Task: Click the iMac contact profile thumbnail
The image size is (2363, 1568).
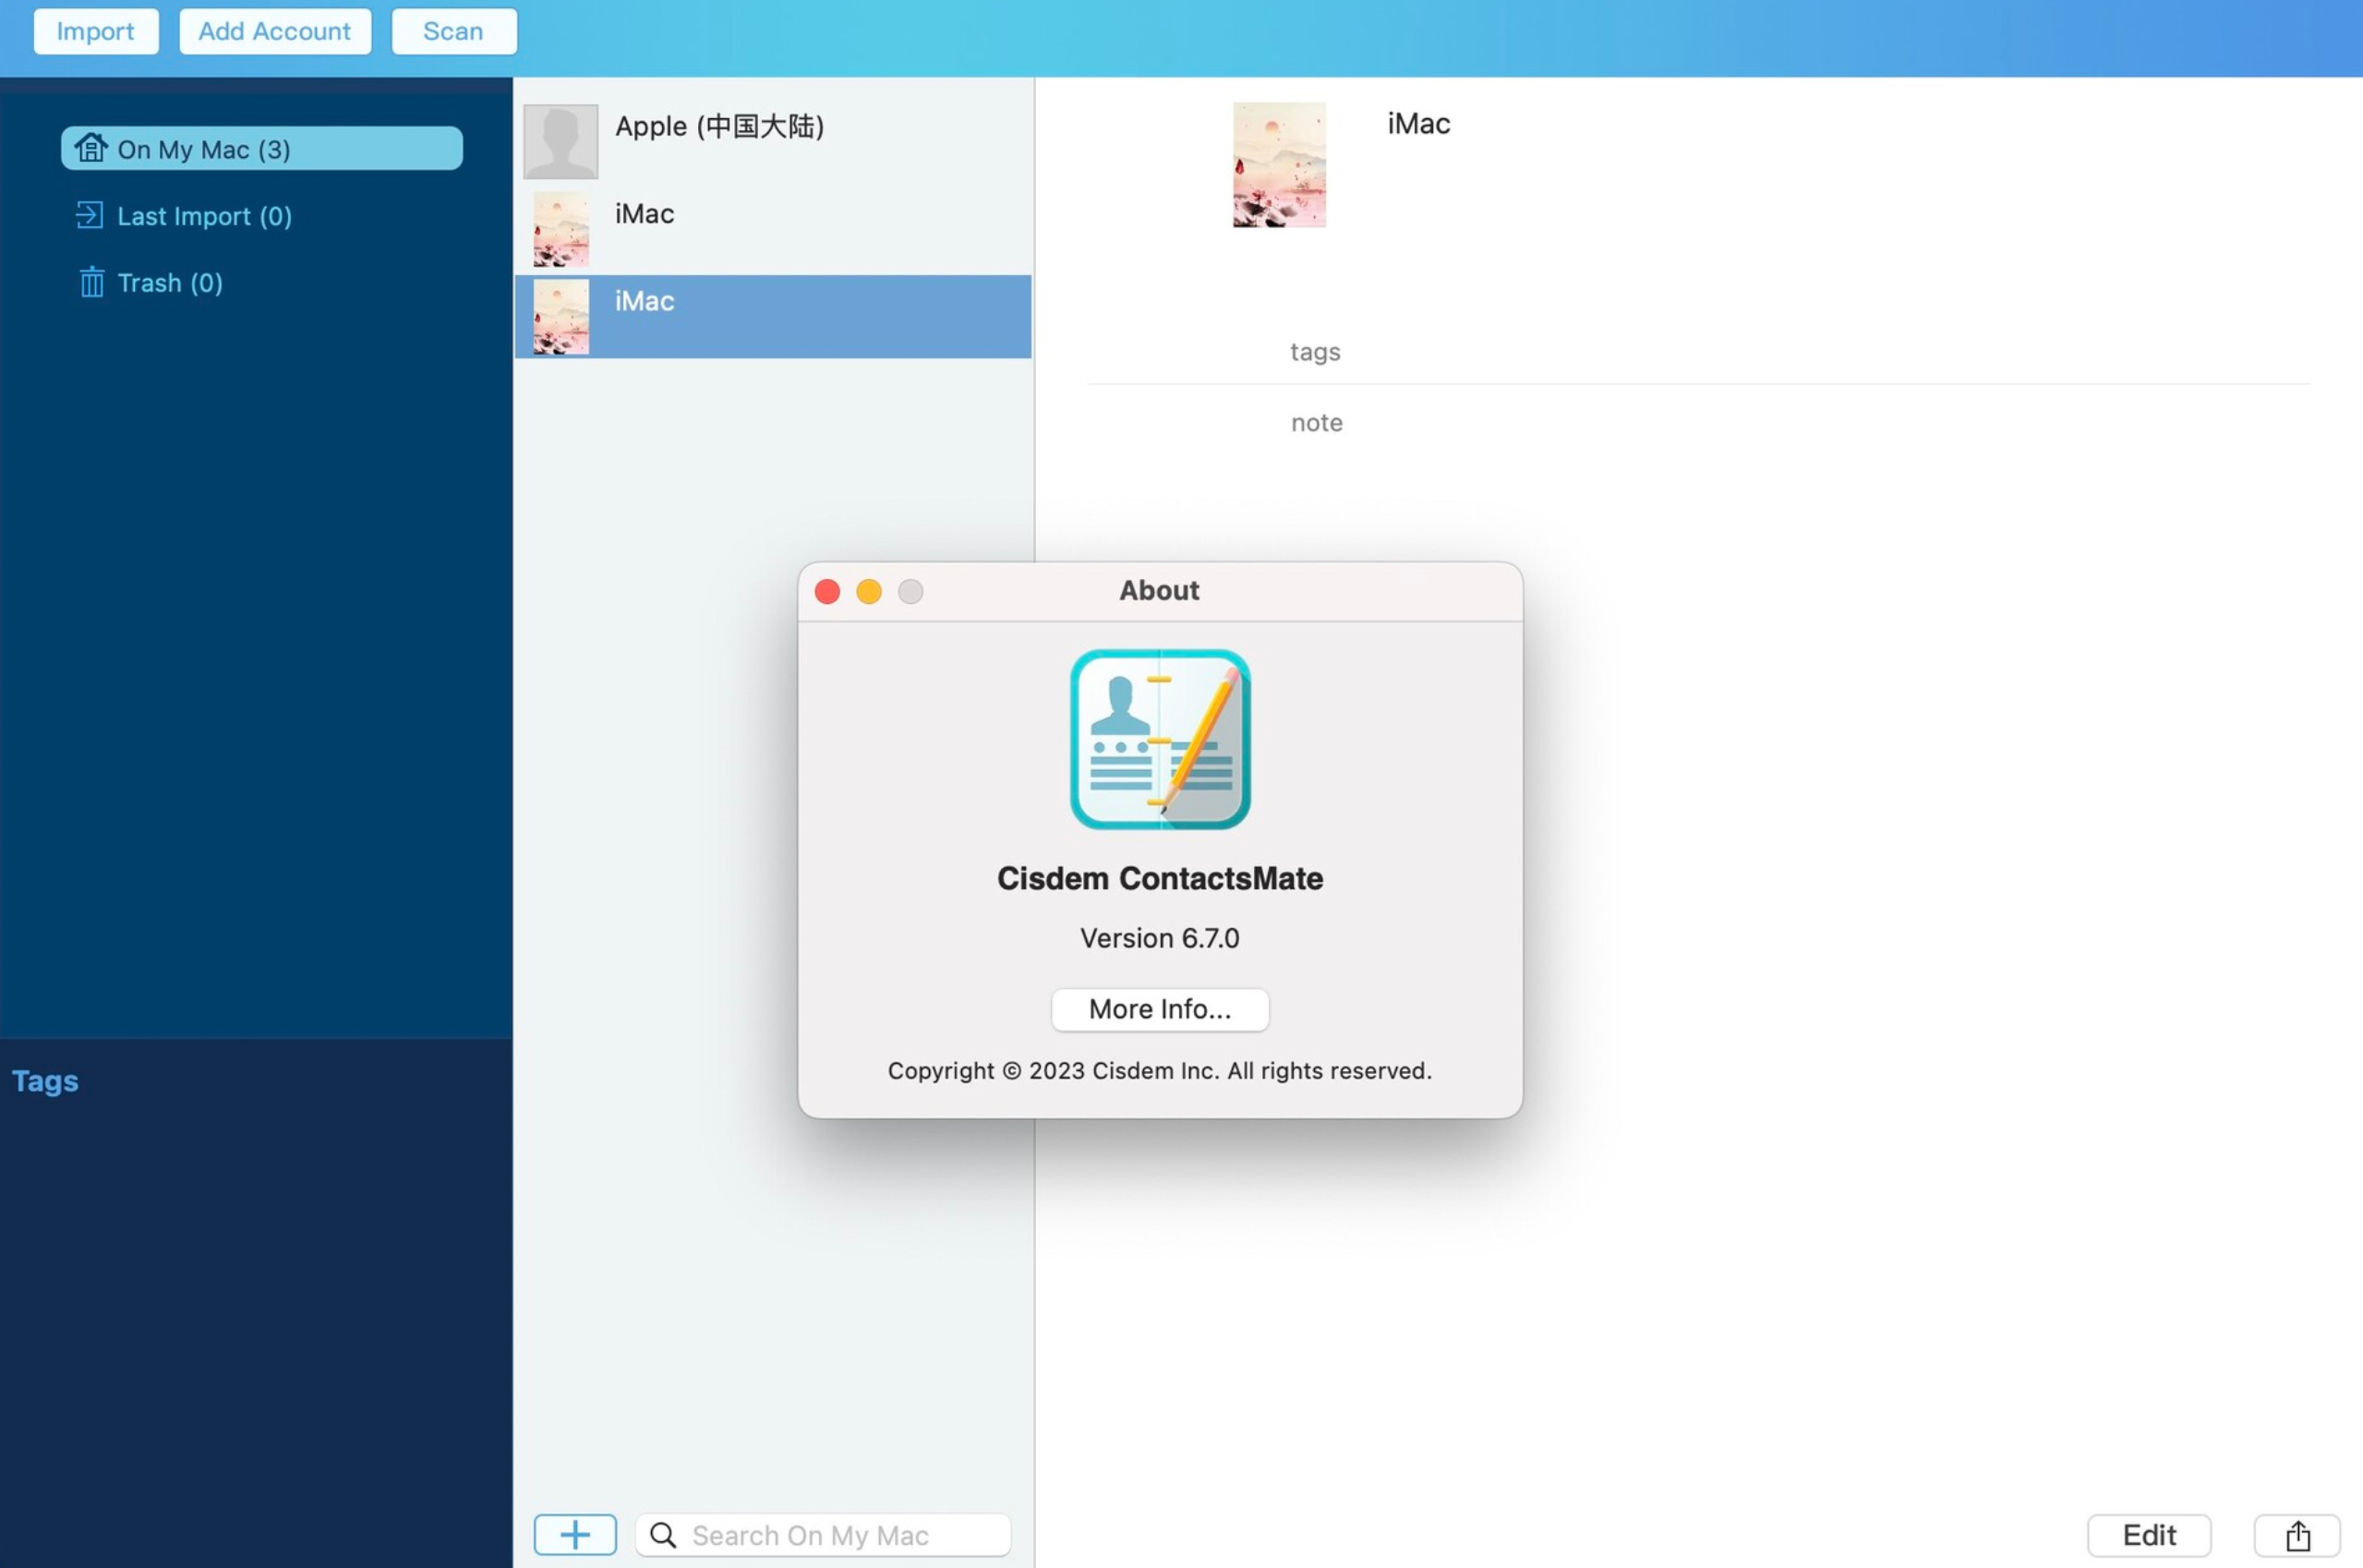Action: [1277, 163]
